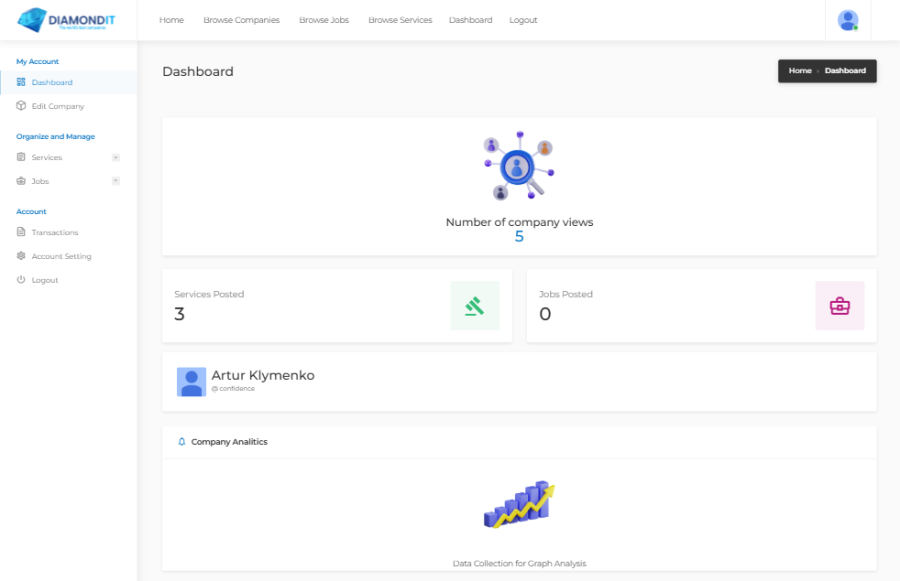
Task: Click the Account Setting gear icon
Action: coord(19,256)
